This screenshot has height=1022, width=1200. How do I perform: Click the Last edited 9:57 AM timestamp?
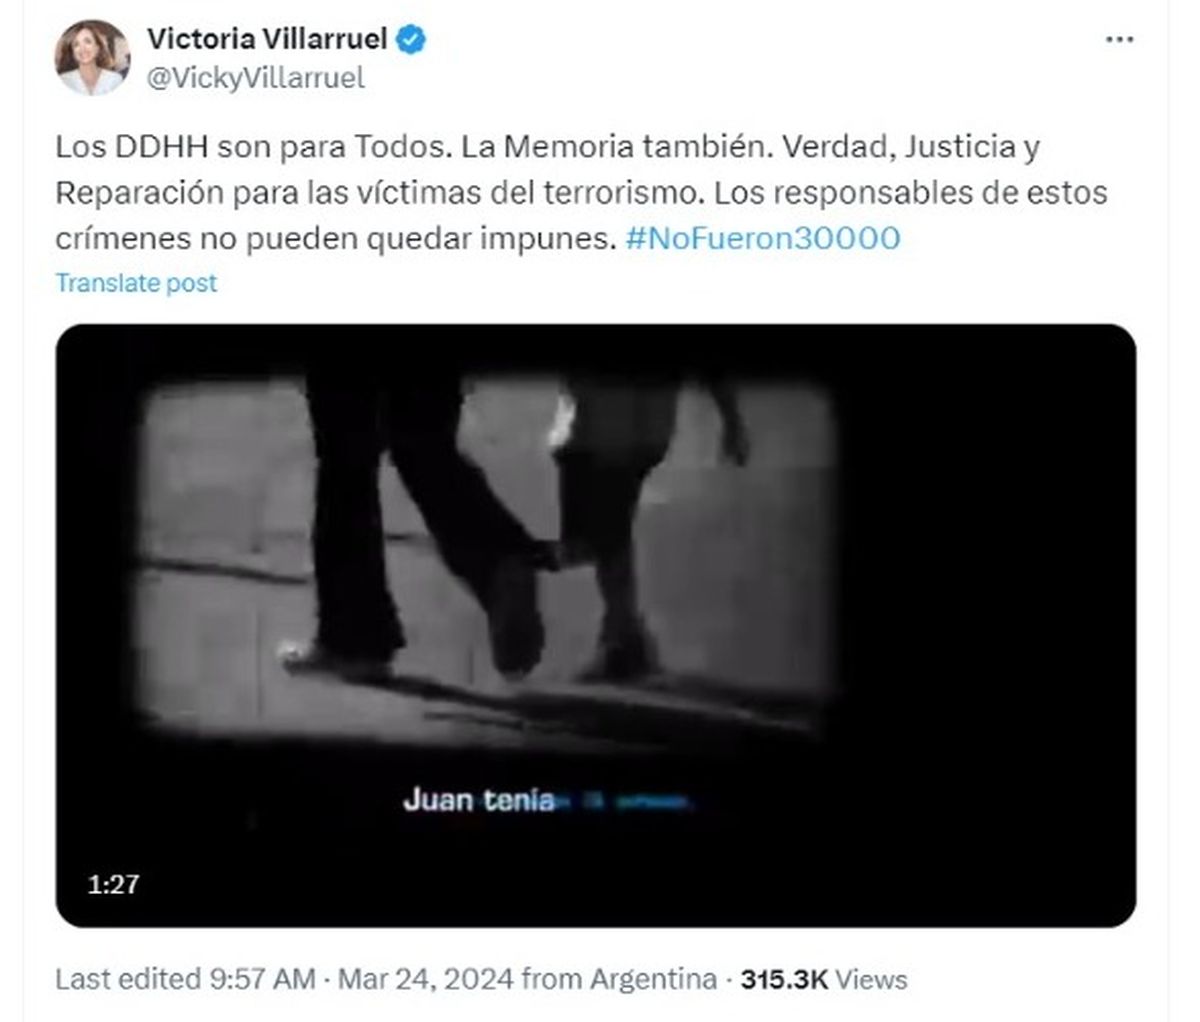pos(185,979)
